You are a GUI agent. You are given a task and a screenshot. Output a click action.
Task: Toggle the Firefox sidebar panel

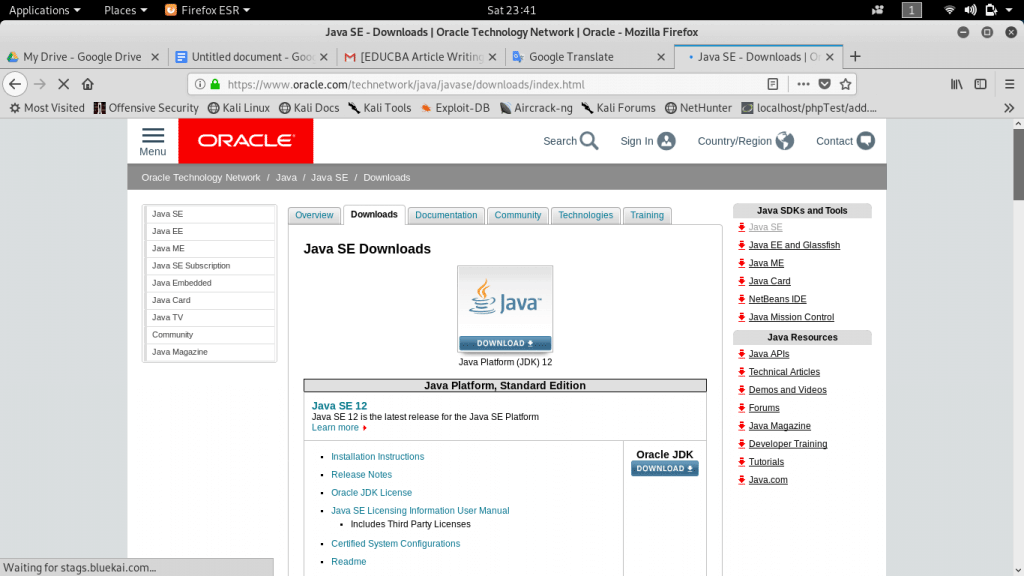980,84
